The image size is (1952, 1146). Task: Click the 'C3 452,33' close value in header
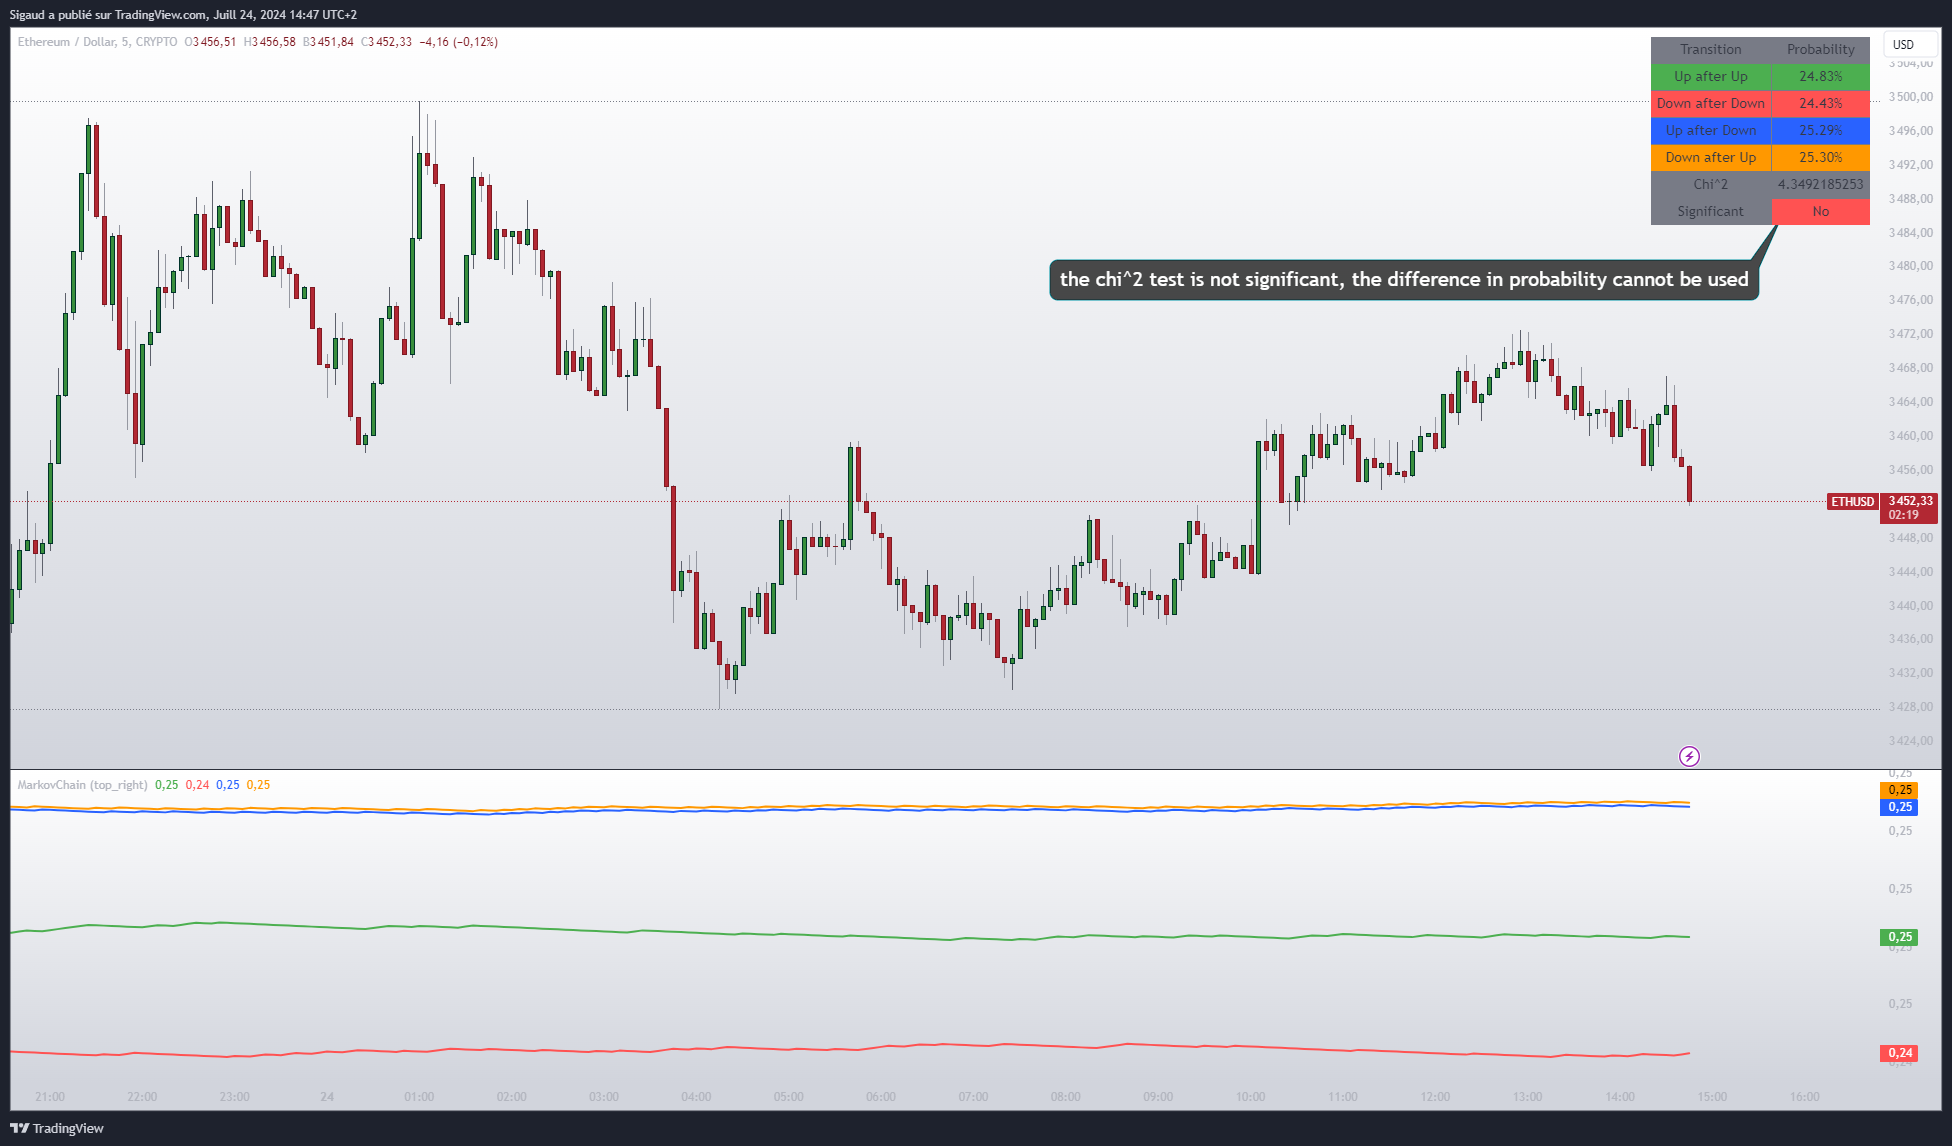[x=387, y=42]
